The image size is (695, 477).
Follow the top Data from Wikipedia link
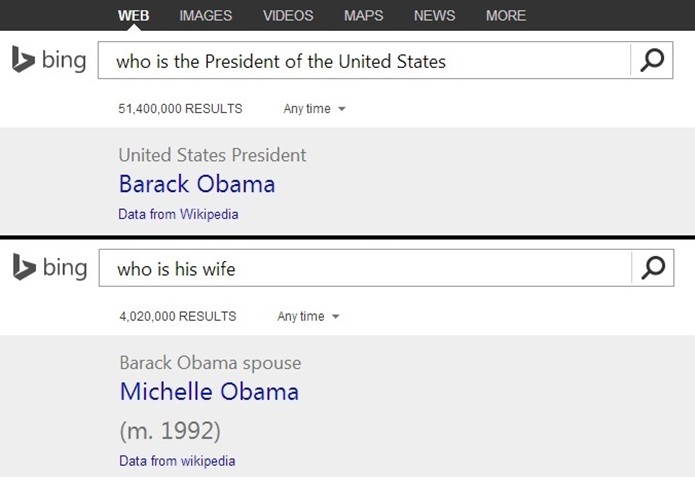[x=178, y=214]
